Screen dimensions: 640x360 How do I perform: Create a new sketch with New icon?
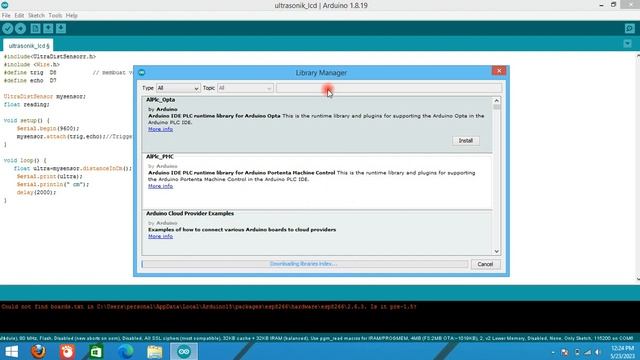pos(36,29)
